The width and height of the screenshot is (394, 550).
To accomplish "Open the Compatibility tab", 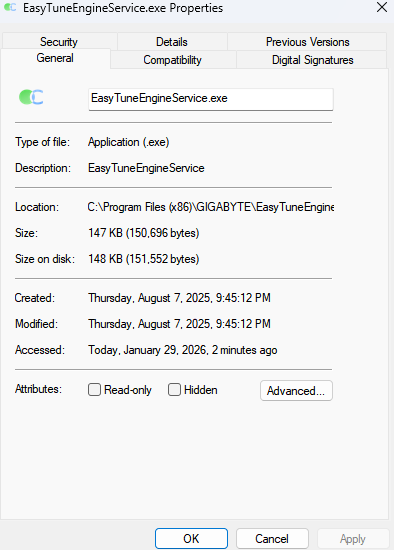I will (x=173, y=60).
